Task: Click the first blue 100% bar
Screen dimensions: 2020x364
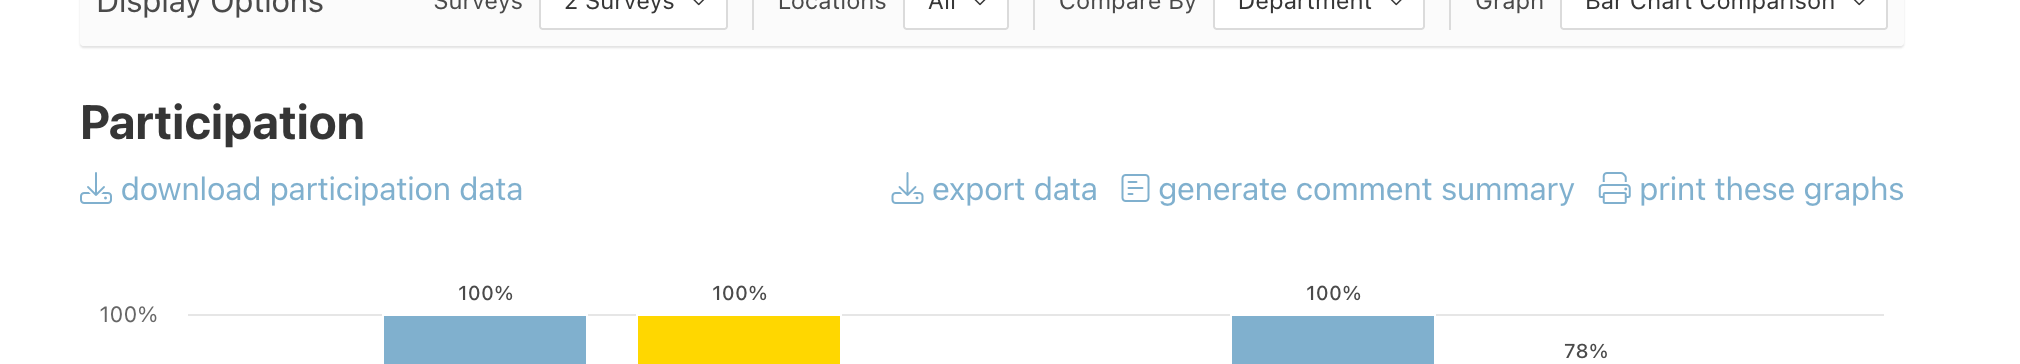Action: [485, 340]
